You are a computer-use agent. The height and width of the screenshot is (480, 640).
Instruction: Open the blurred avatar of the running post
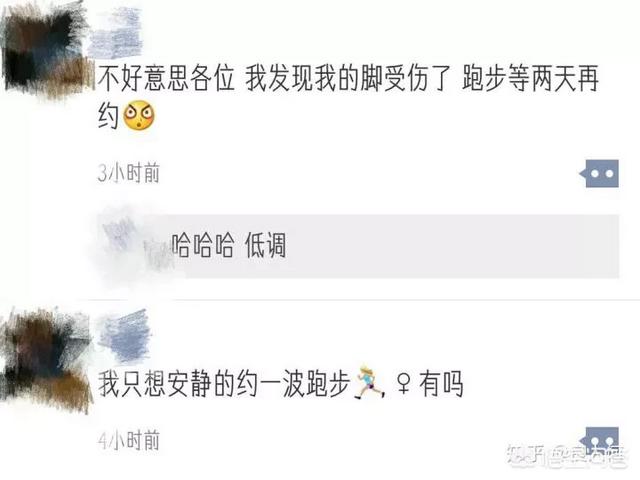46,361
